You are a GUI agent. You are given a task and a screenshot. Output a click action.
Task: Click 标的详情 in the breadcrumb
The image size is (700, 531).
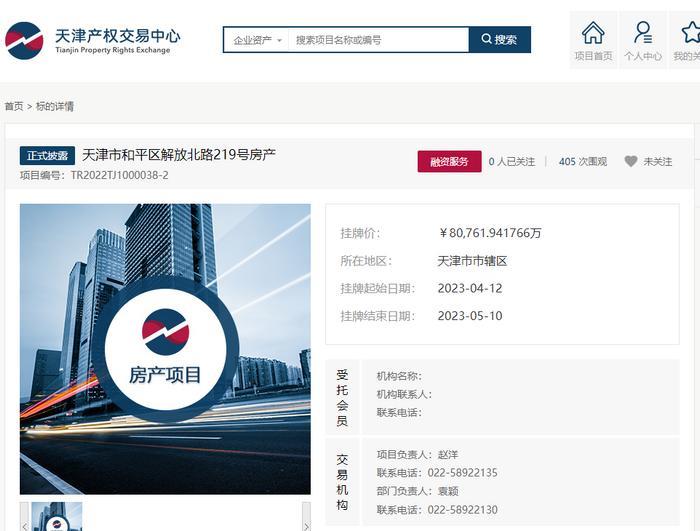tap(55, 106)
